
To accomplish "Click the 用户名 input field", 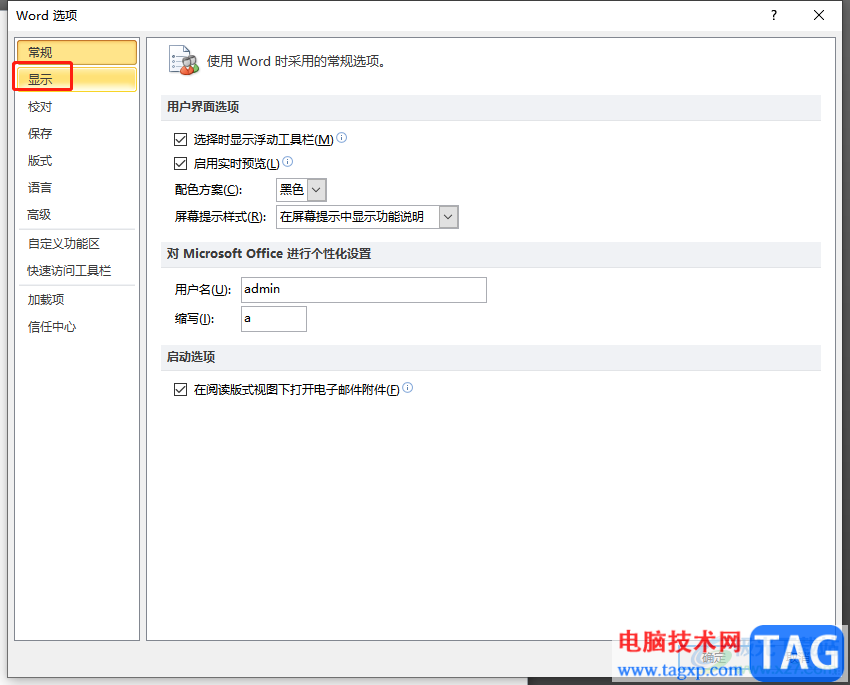I will [x=364, y=290].
